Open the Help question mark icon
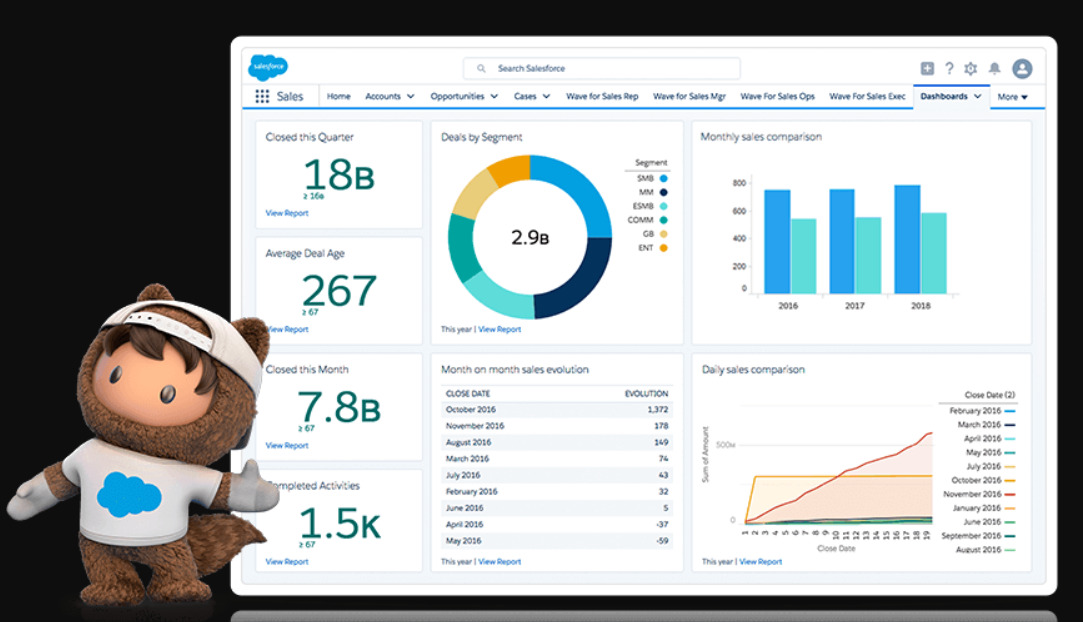1083x622 pixels. [949, 68]
